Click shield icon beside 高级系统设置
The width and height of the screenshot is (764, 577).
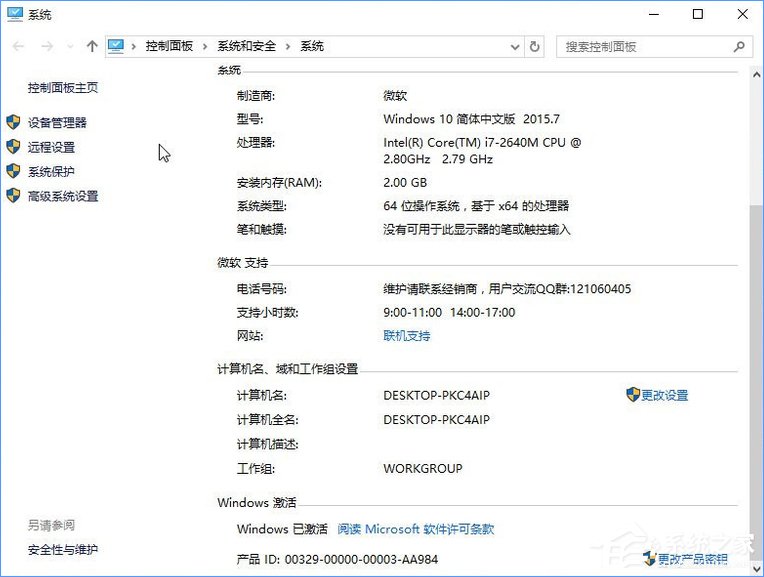(x=13, y=195)
